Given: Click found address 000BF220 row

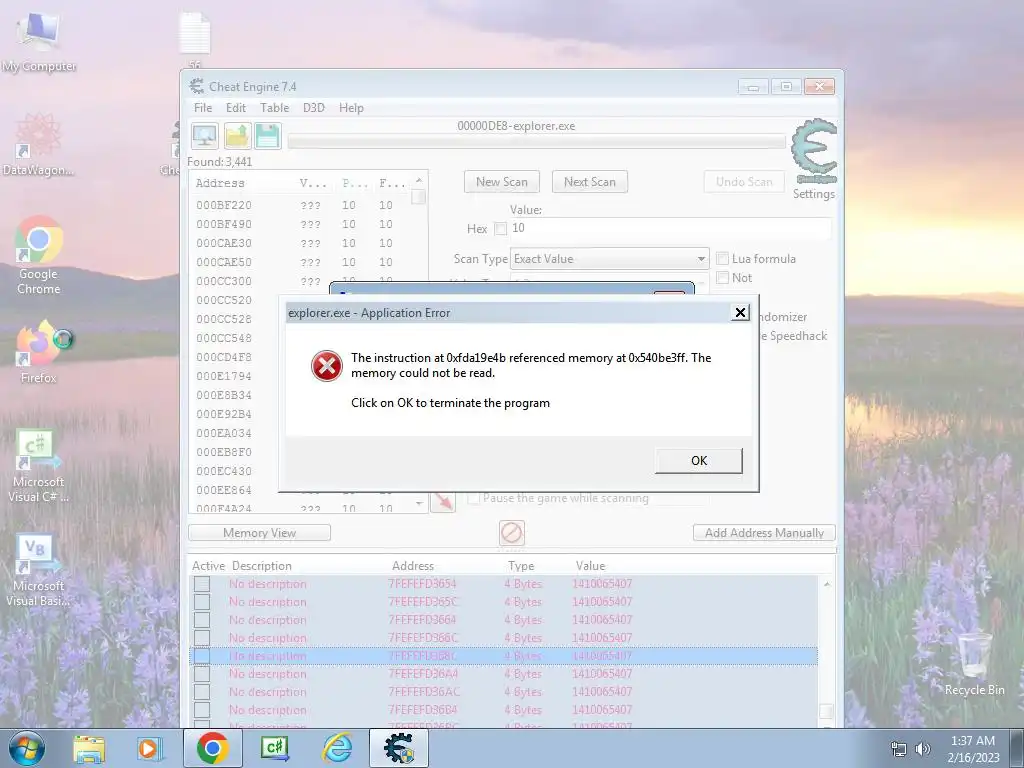Looking at the screenshot, I should (300, 205).
